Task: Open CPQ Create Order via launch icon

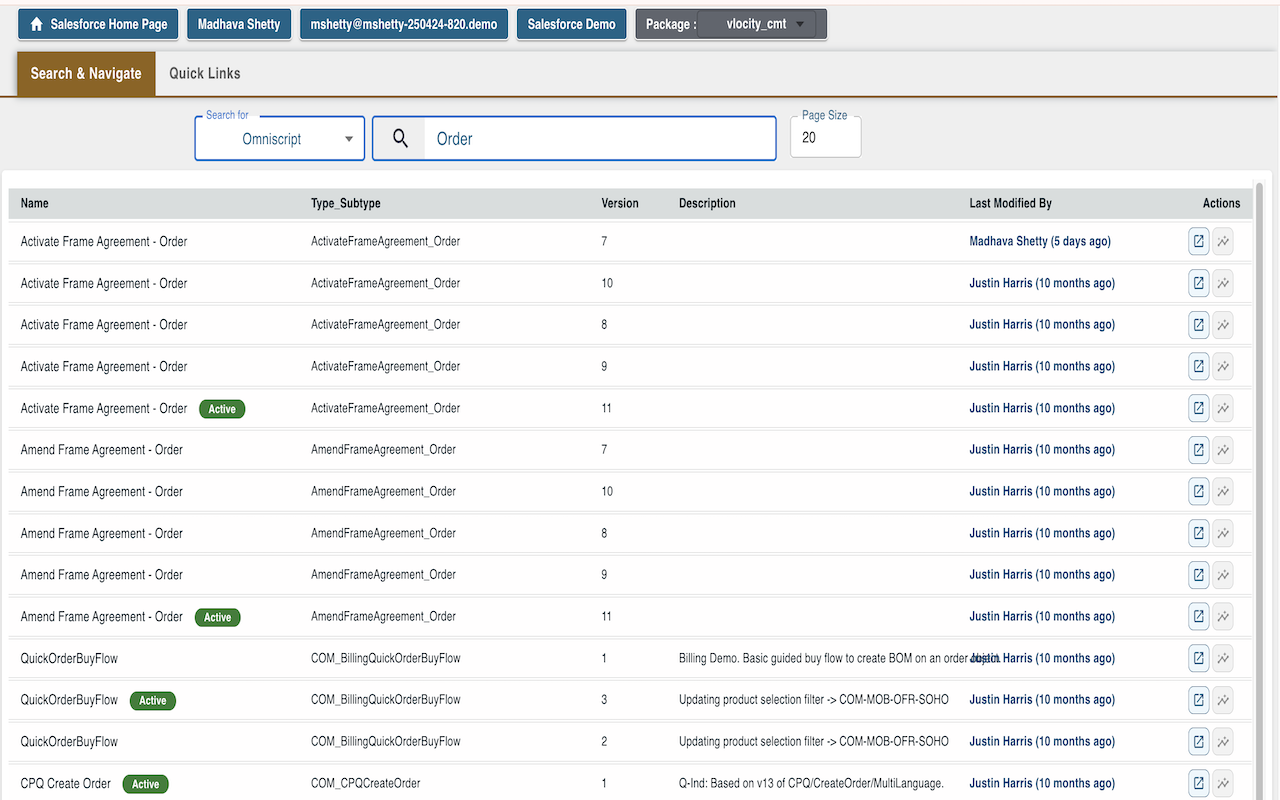Action: pos(1198,783)
